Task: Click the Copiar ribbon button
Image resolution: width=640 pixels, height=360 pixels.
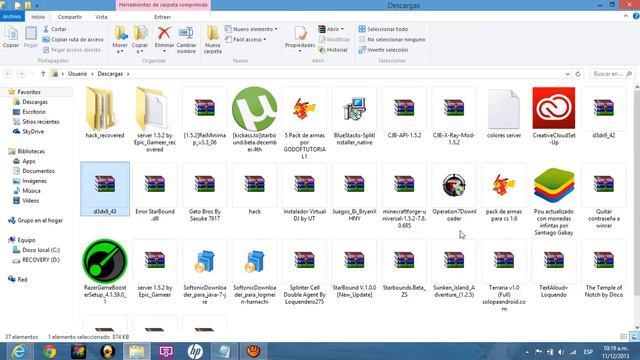Action: tap(11, 37)
